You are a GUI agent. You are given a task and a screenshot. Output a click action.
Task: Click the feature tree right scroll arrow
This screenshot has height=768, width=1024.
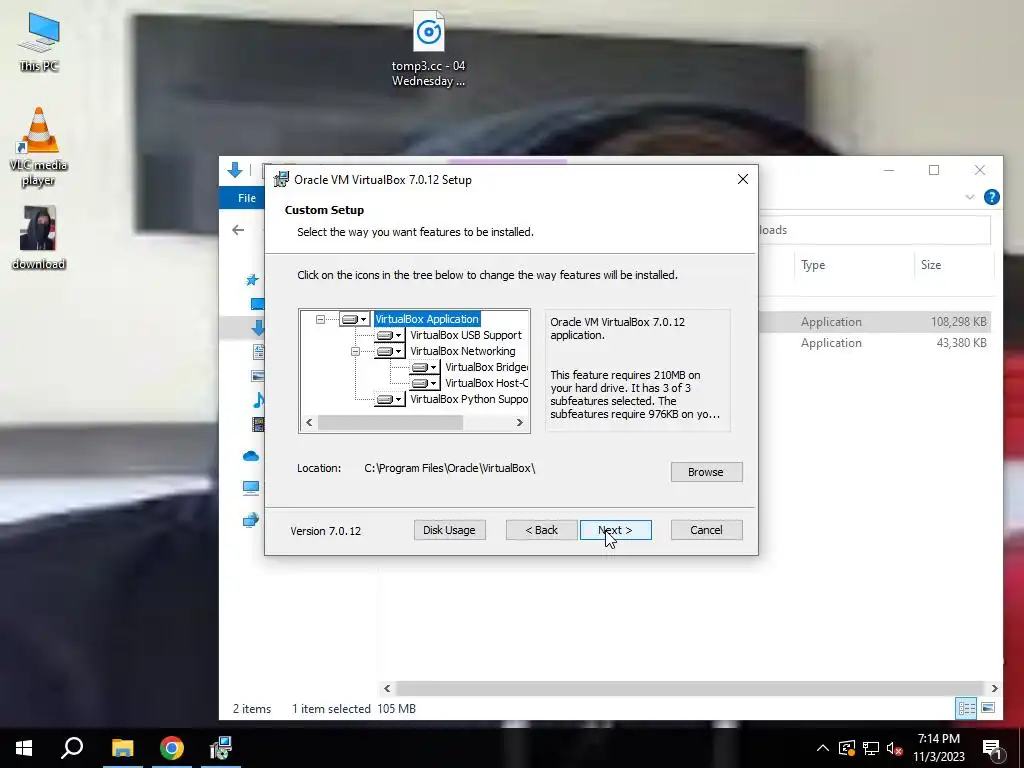519,423
